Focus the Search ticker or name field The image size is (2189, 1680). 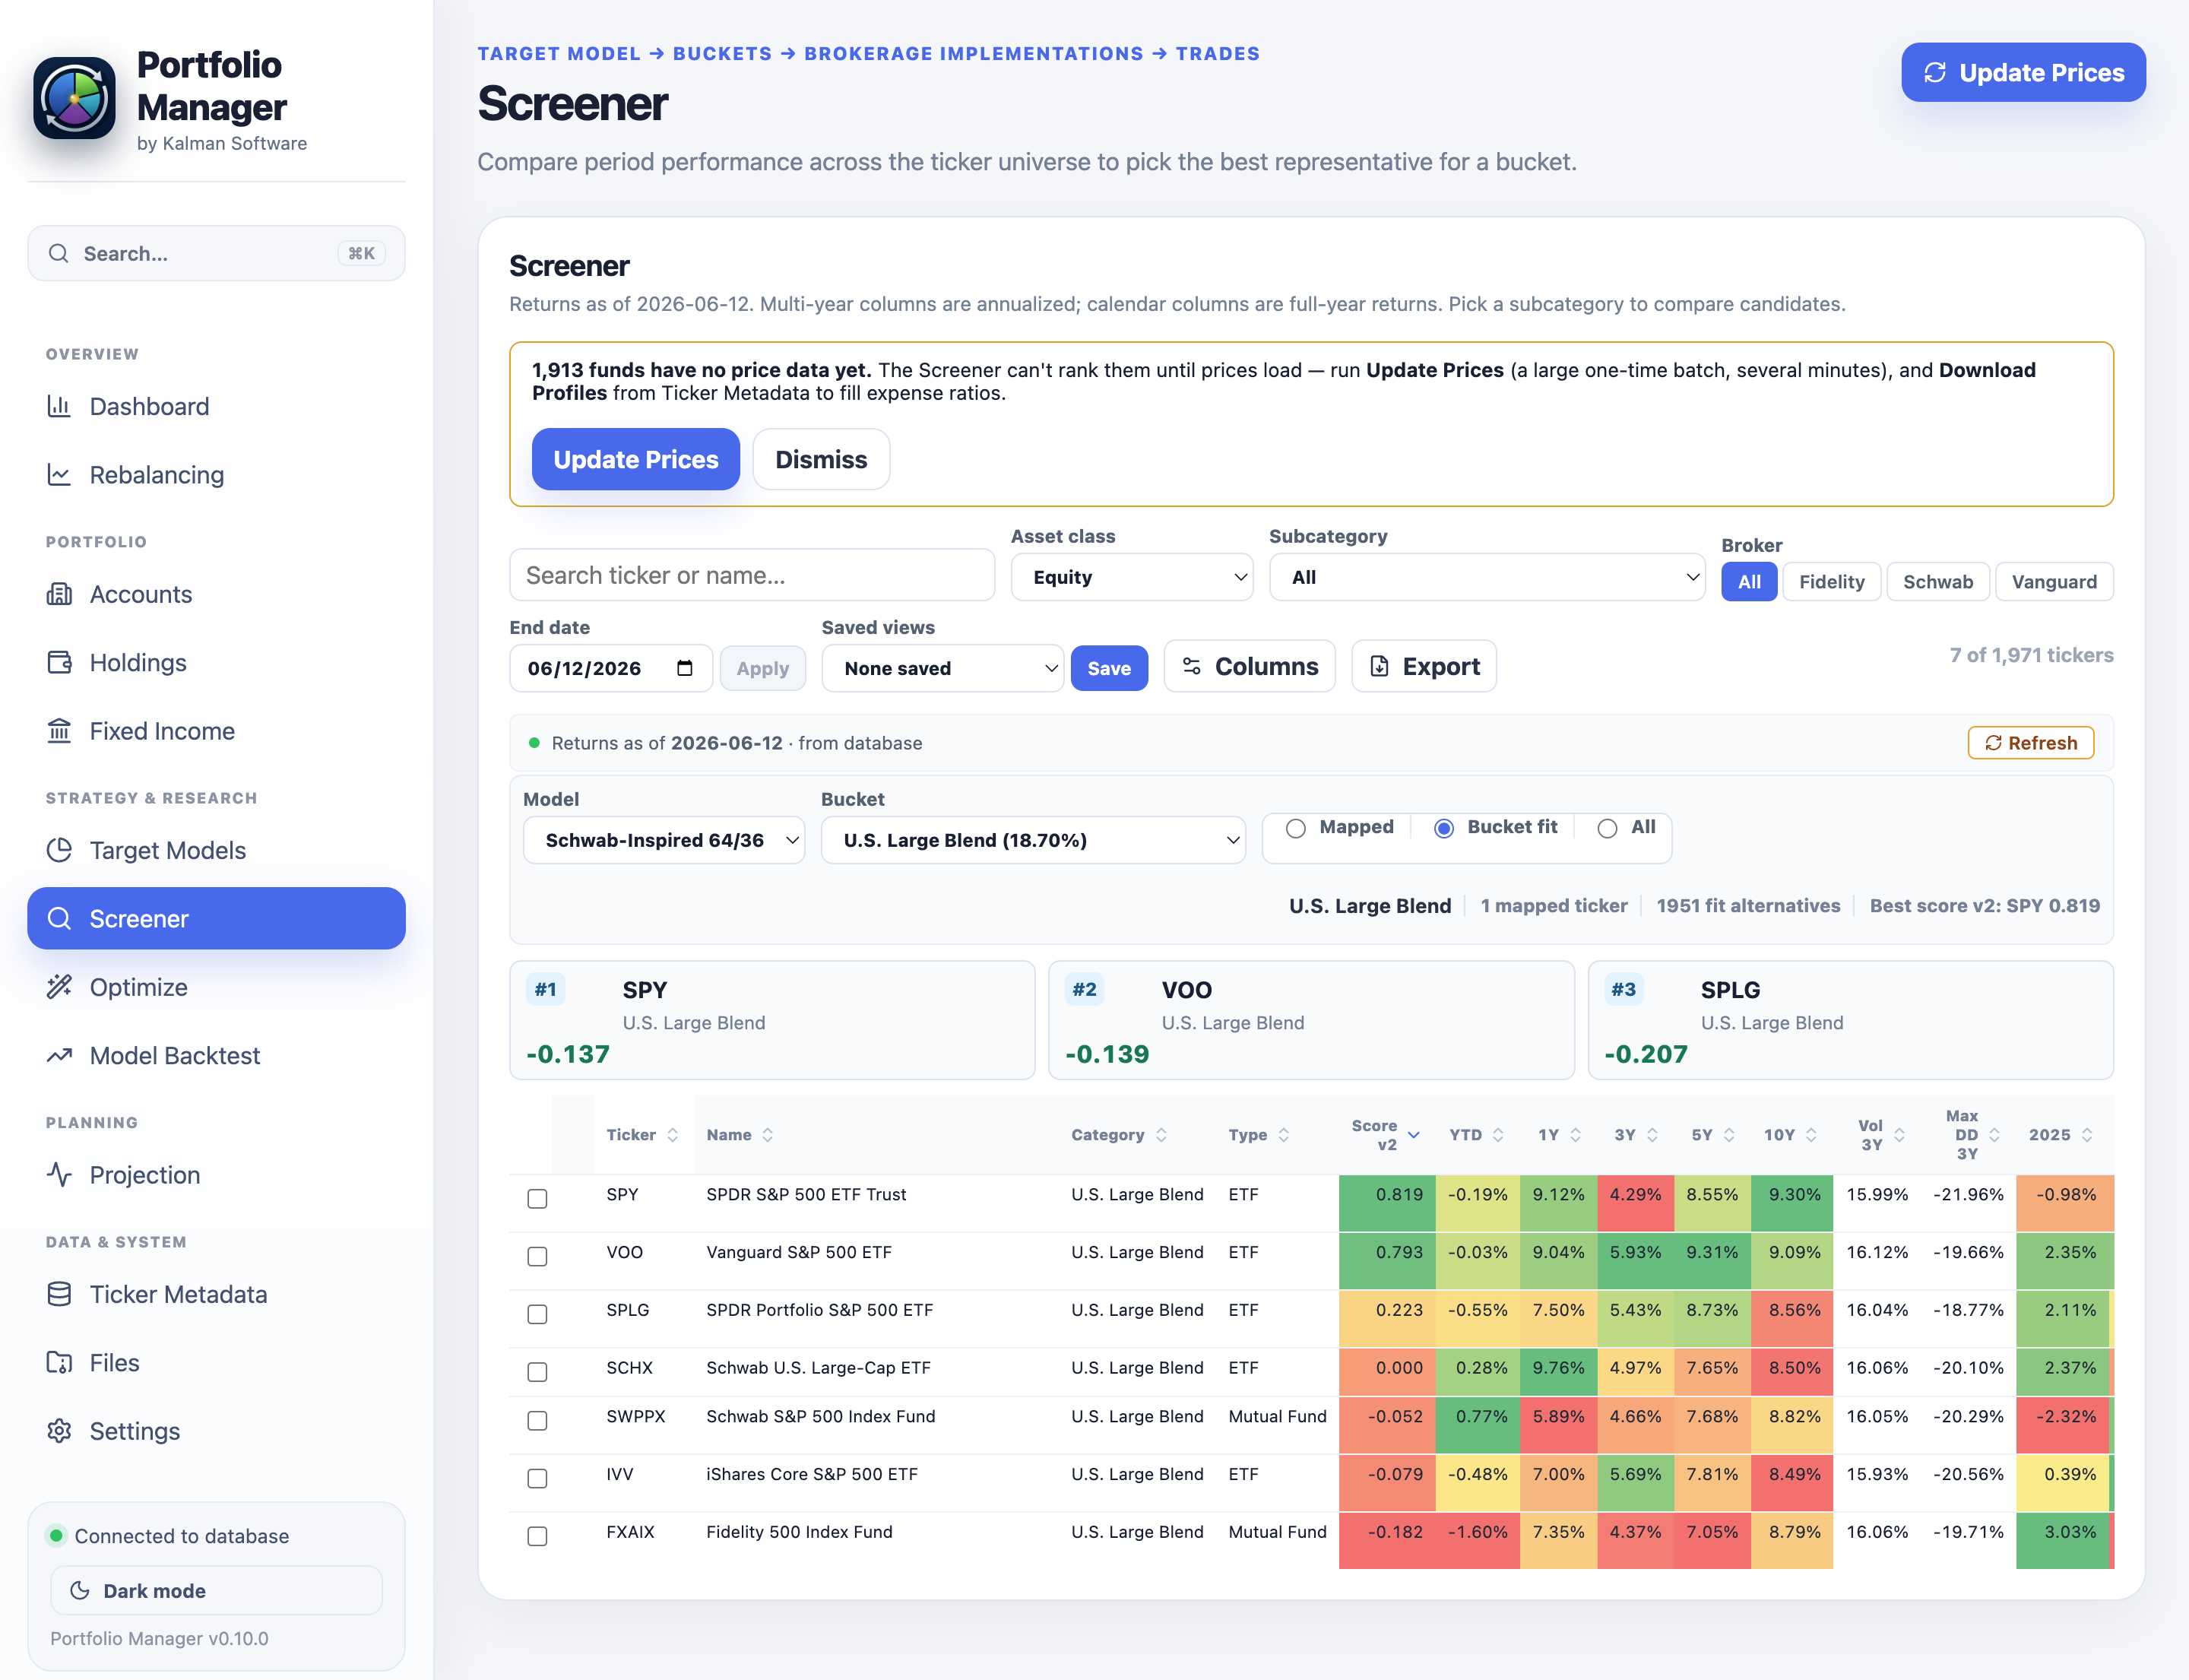coord(752,575)
